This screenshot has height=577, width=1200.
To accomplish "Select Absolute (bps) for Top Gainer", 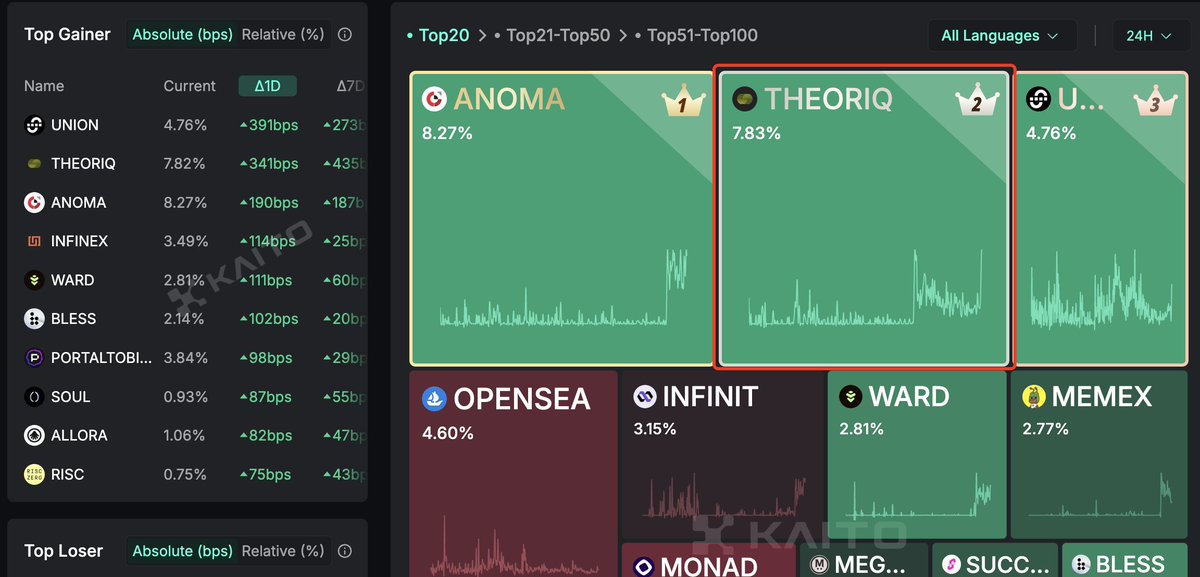I will pyautogui.click(x=183, y=35).
